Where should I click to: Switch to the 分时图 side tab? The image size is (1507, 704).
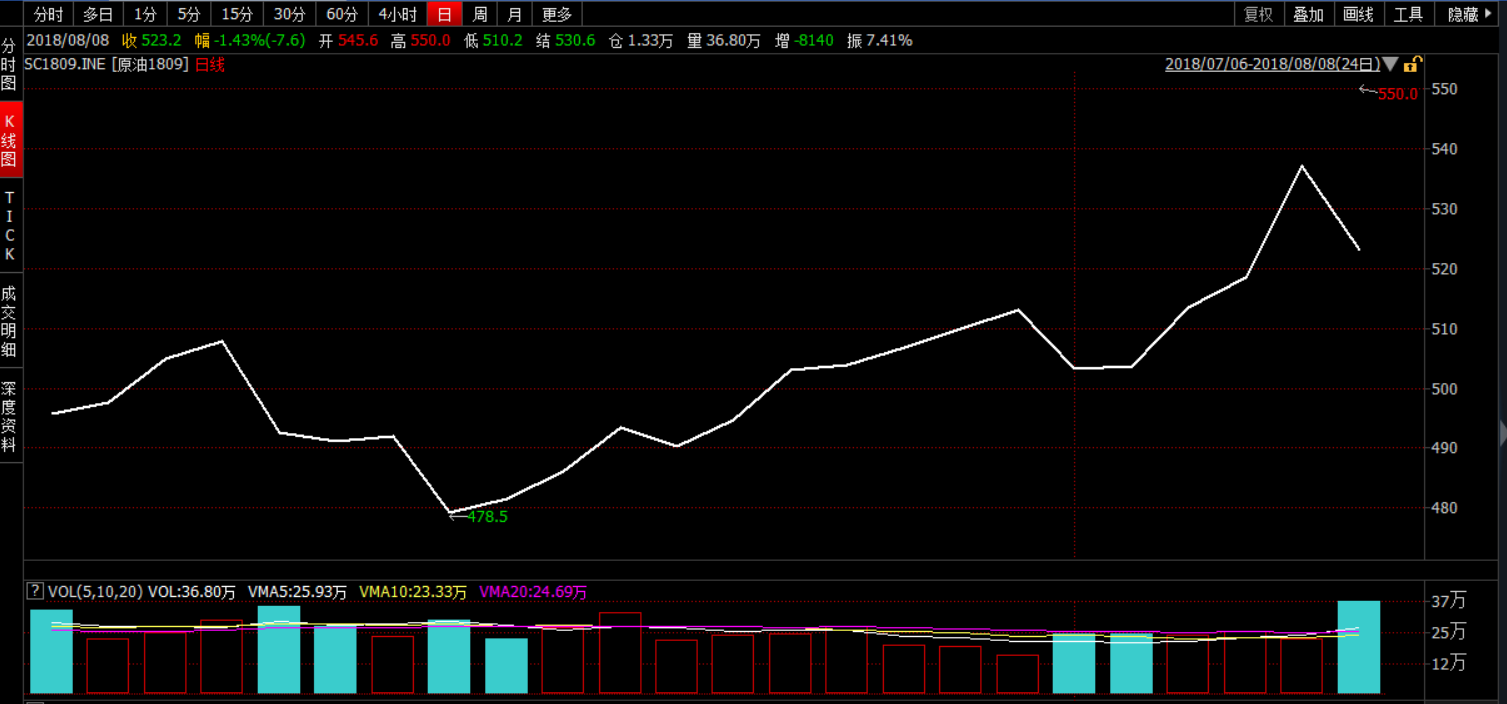[9, 65]
